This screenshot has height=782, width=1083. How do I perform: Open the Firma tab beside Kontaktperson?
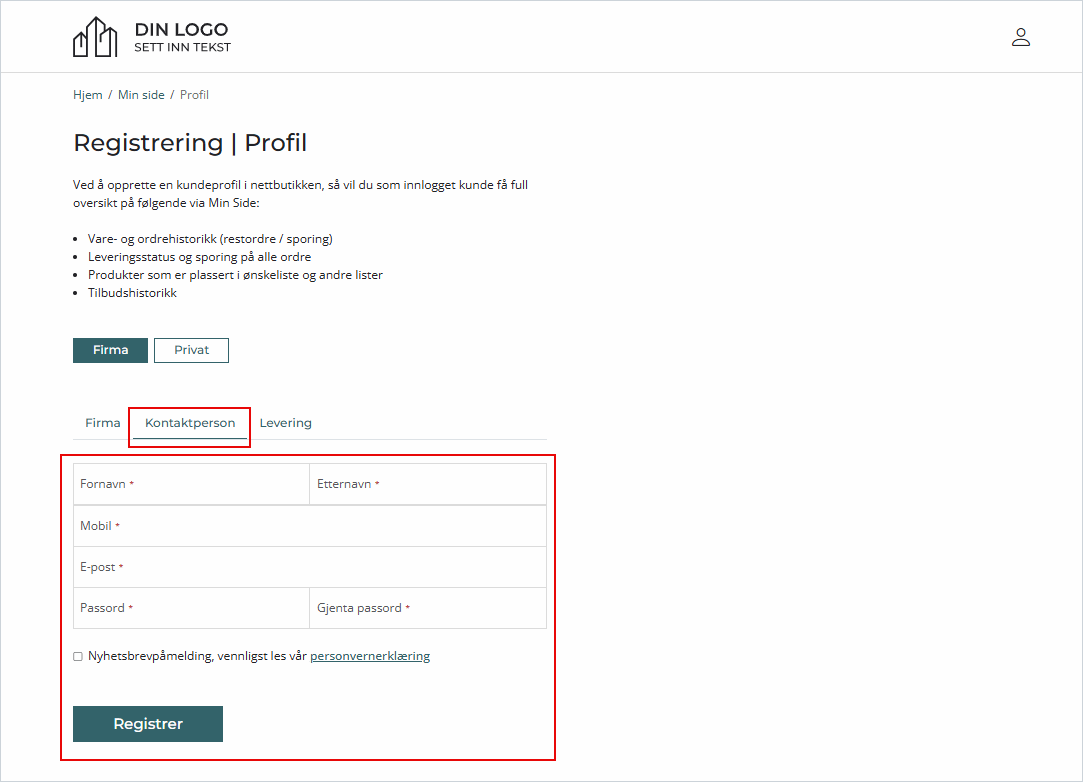click(x=102, y=423)
